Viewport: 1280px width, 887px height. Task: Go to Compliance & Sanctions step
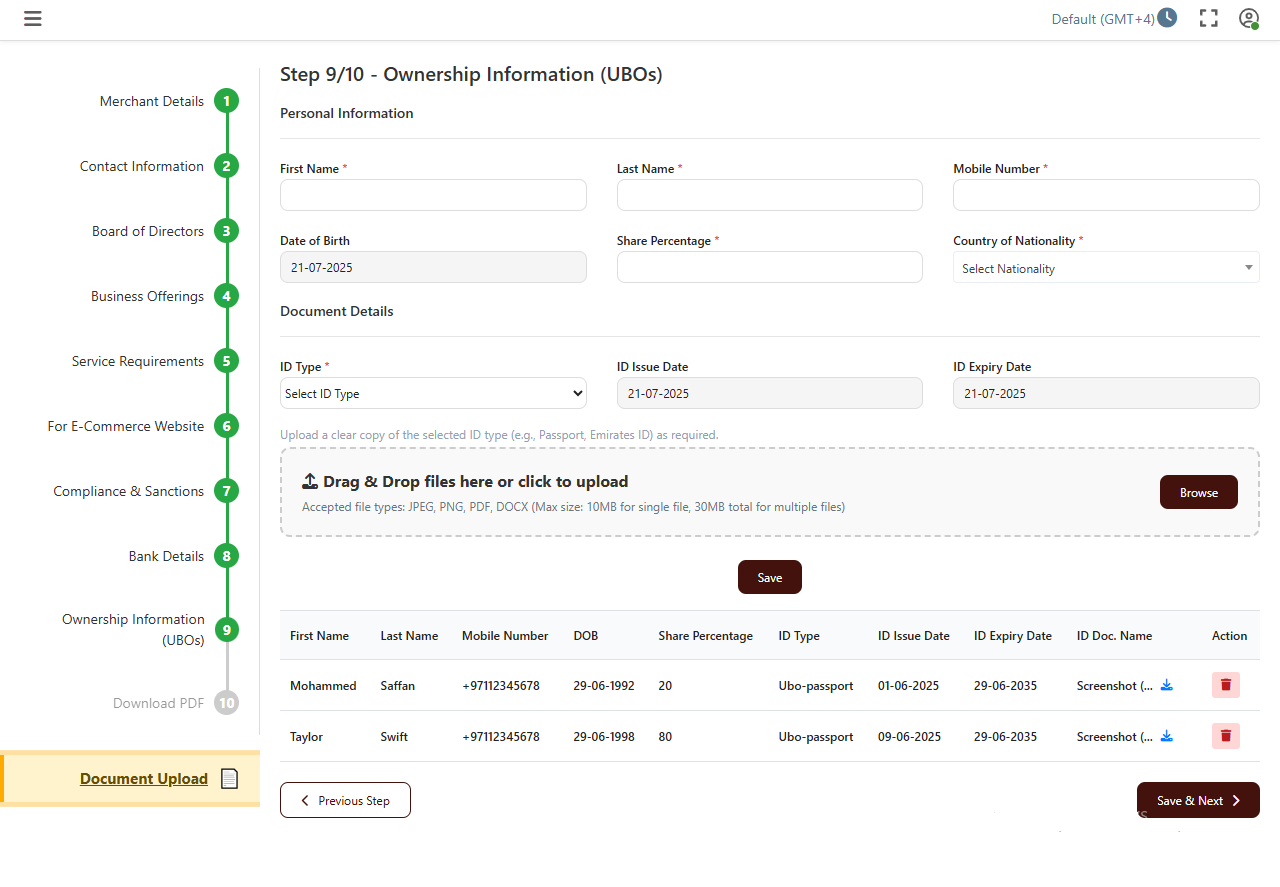point(129,491)
